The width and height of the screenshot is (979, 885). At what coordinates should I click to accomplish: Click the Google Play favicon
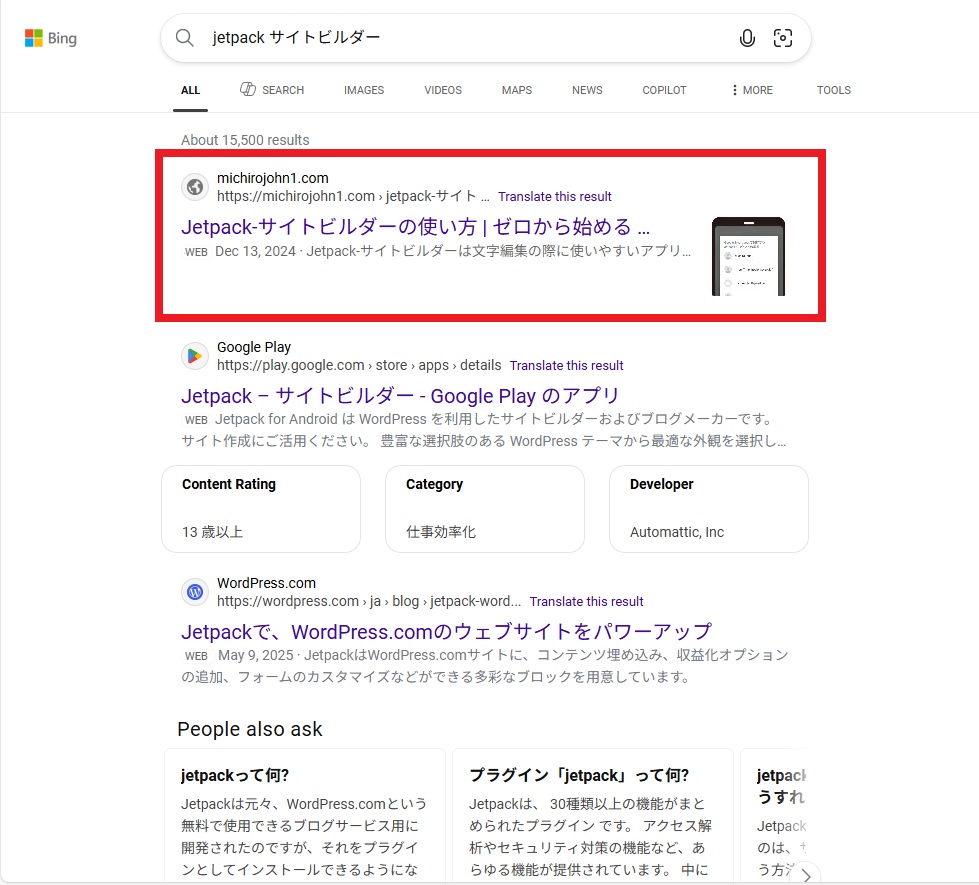pos(195,356)
